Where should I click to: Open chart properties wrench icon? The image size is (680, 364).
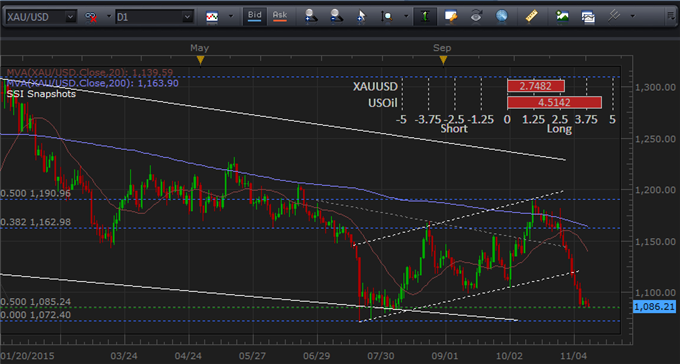point(451,16)
